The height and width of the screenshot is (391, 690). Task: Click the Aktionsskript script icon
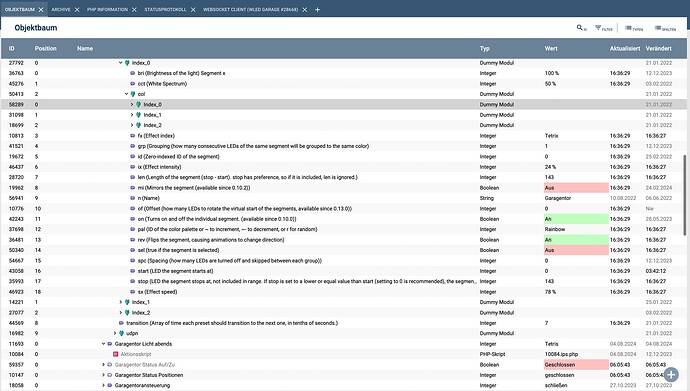point(116,354)
